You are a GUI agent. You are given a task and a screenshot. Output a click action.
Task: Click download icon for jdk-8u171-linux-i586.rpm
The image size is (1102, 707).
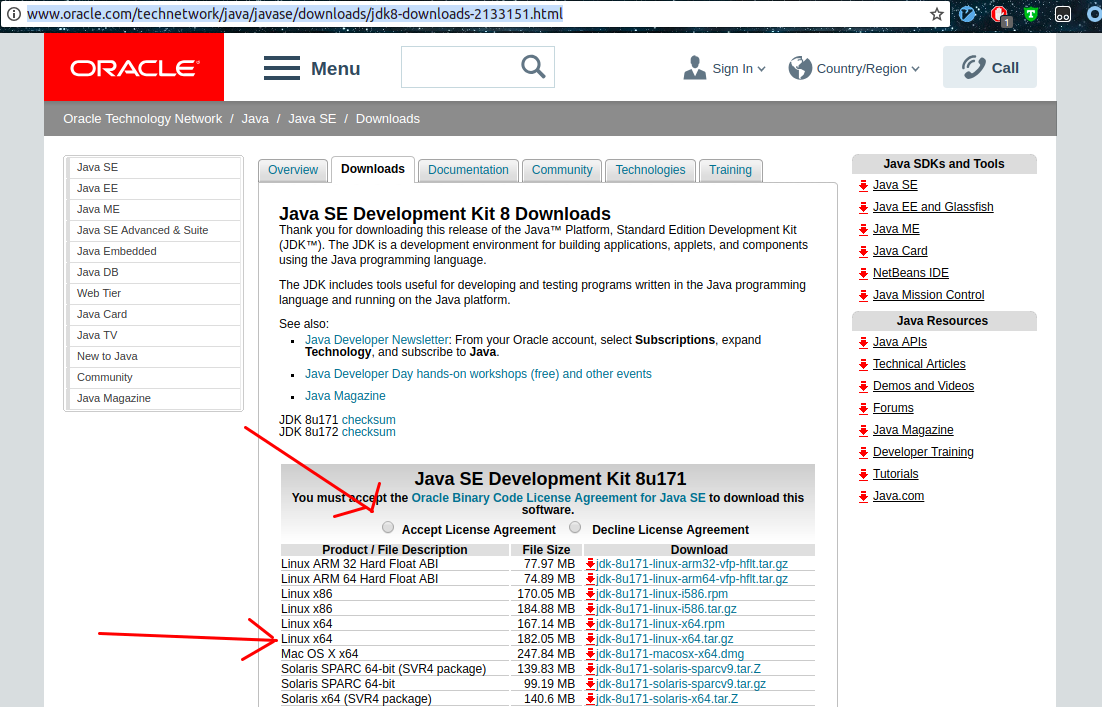[590, 594]
